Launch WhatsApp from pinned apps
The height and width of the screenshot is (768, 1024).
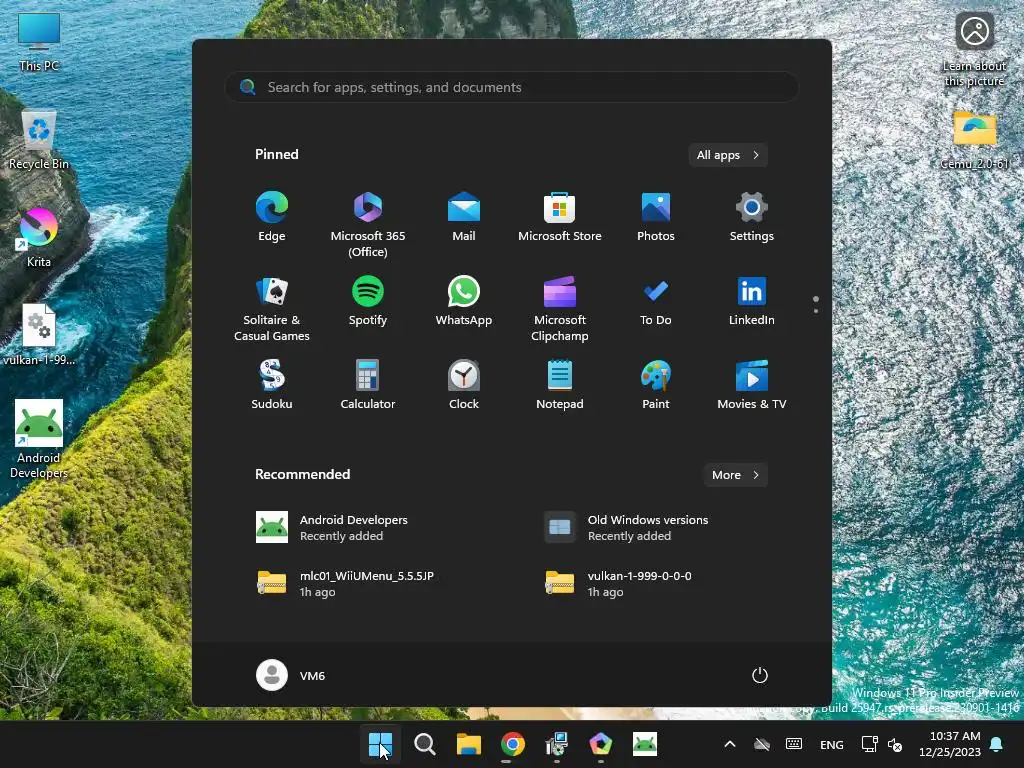tap(464, 301)
